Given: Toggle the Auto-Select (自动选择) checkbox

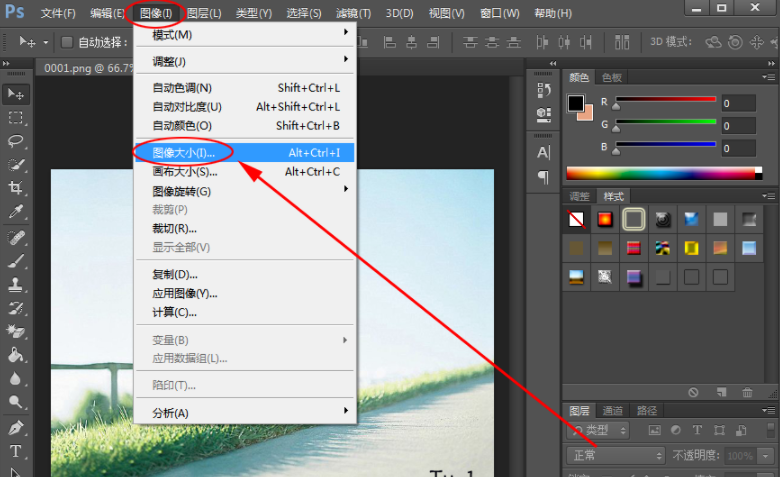Looking at the screenshot, I should 67,42.
